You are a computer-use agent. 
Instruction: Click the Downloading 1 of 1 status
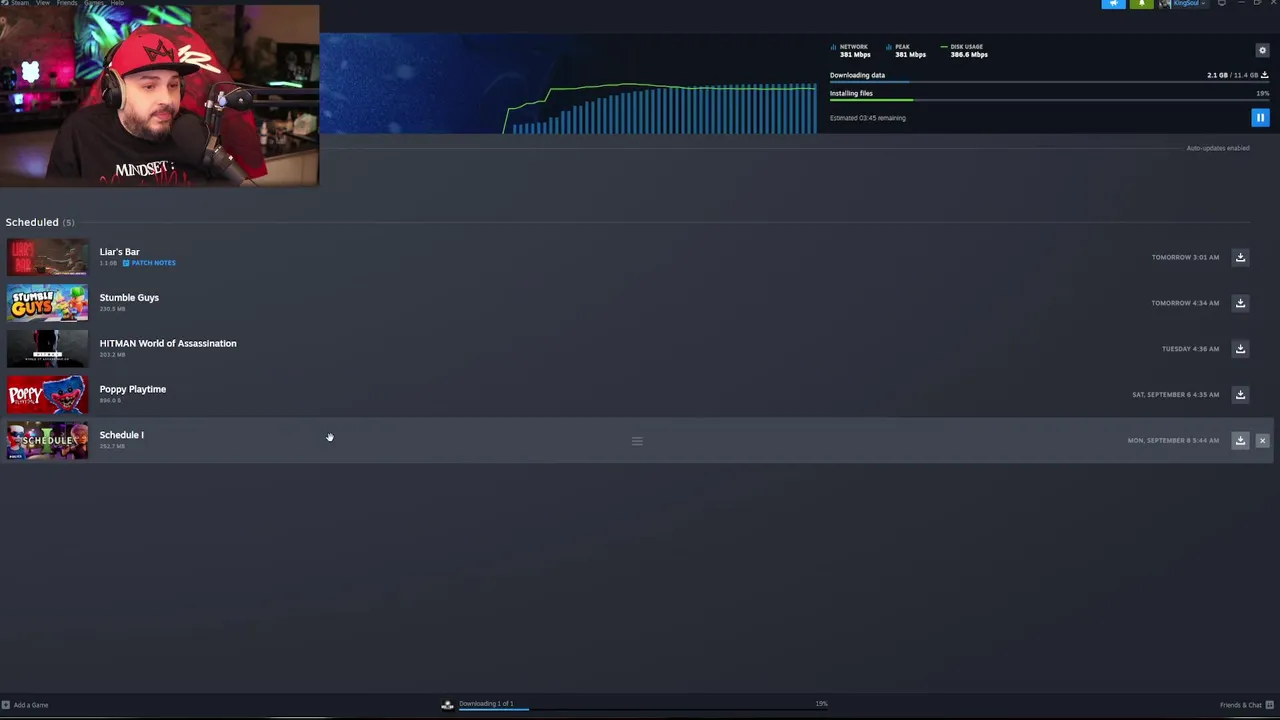486,704
